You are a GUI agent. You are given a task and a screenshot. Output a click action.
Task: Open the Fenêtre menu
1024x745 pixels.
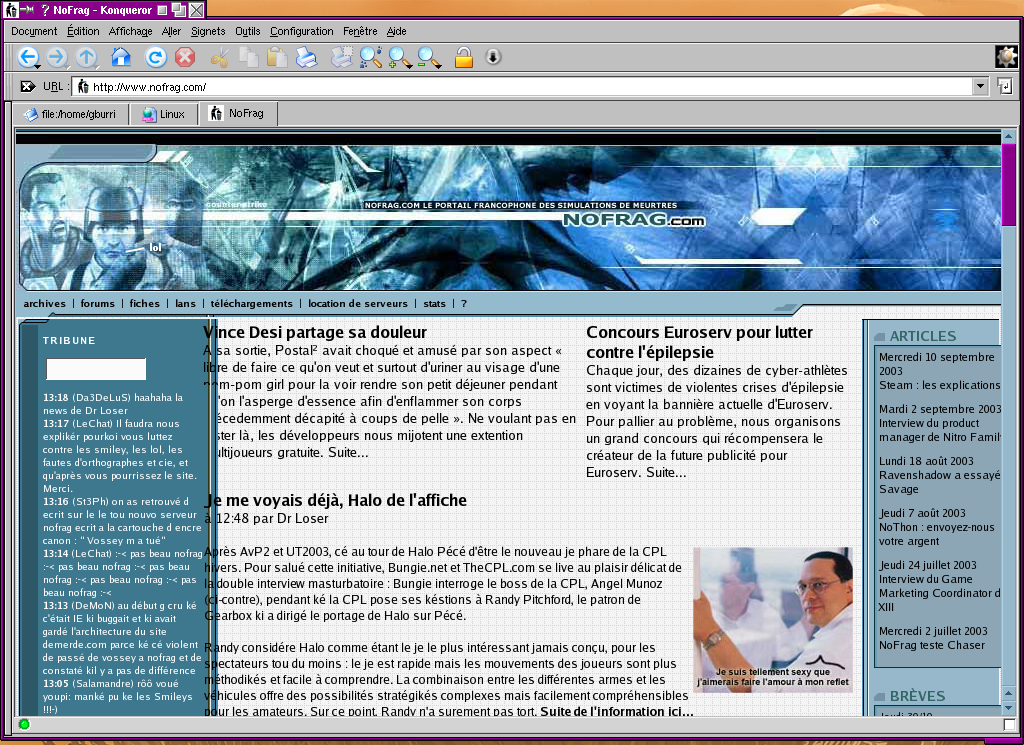(360, 31)
